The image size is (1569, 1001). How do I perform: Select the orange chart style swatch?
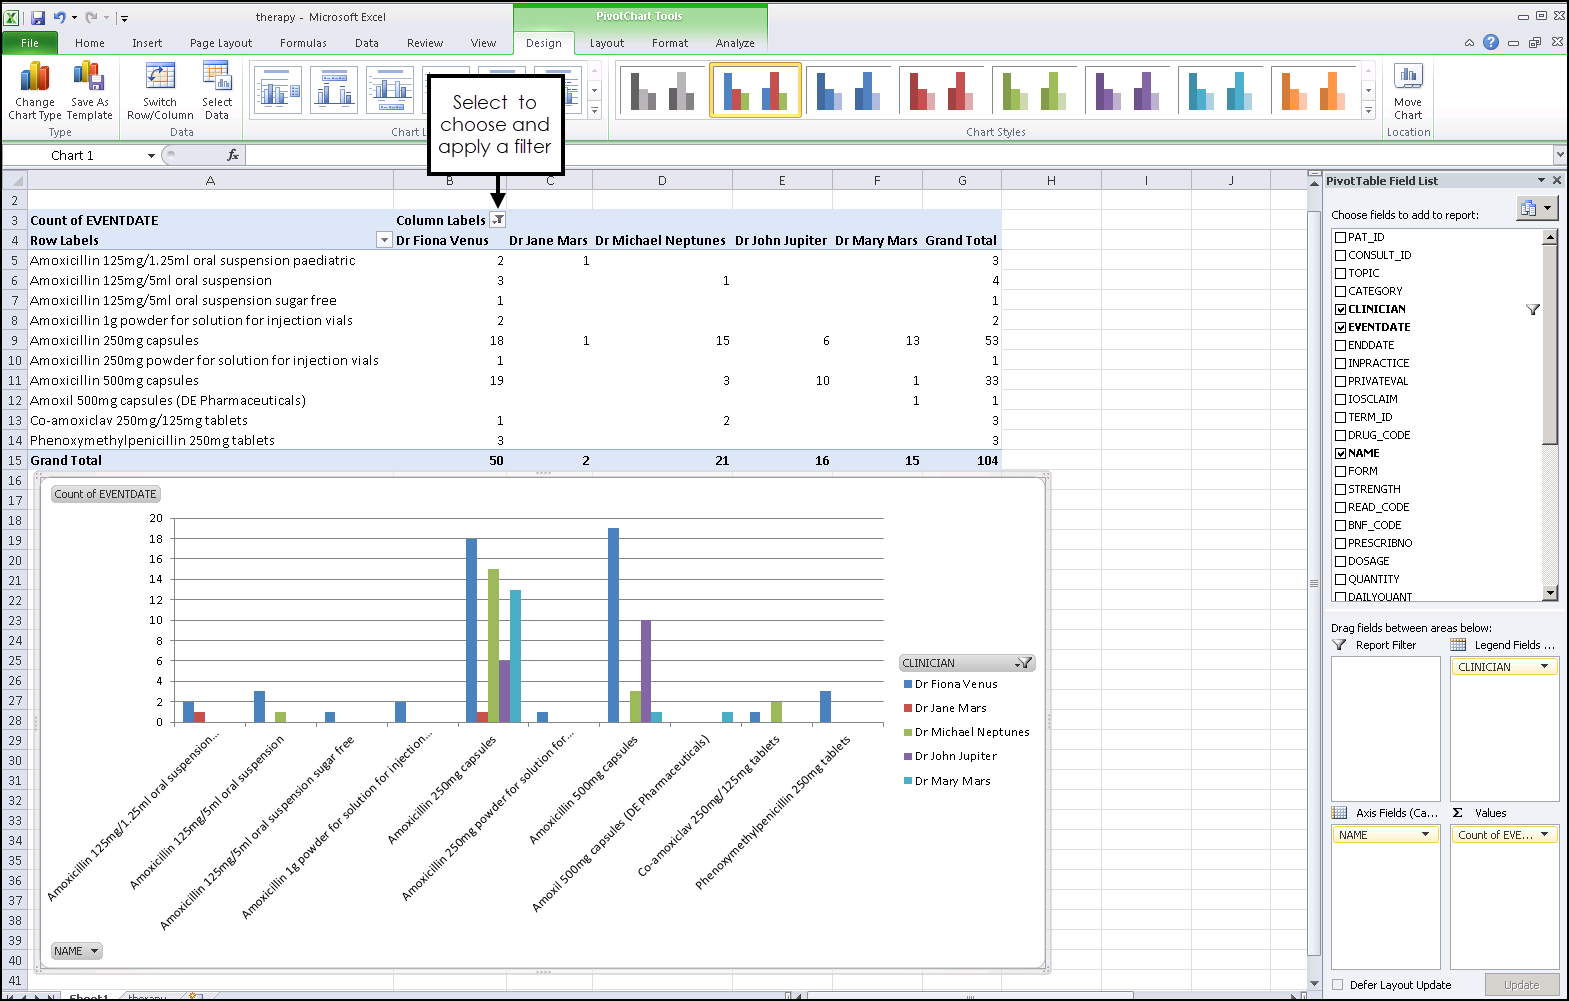(x=1313, y=90)
